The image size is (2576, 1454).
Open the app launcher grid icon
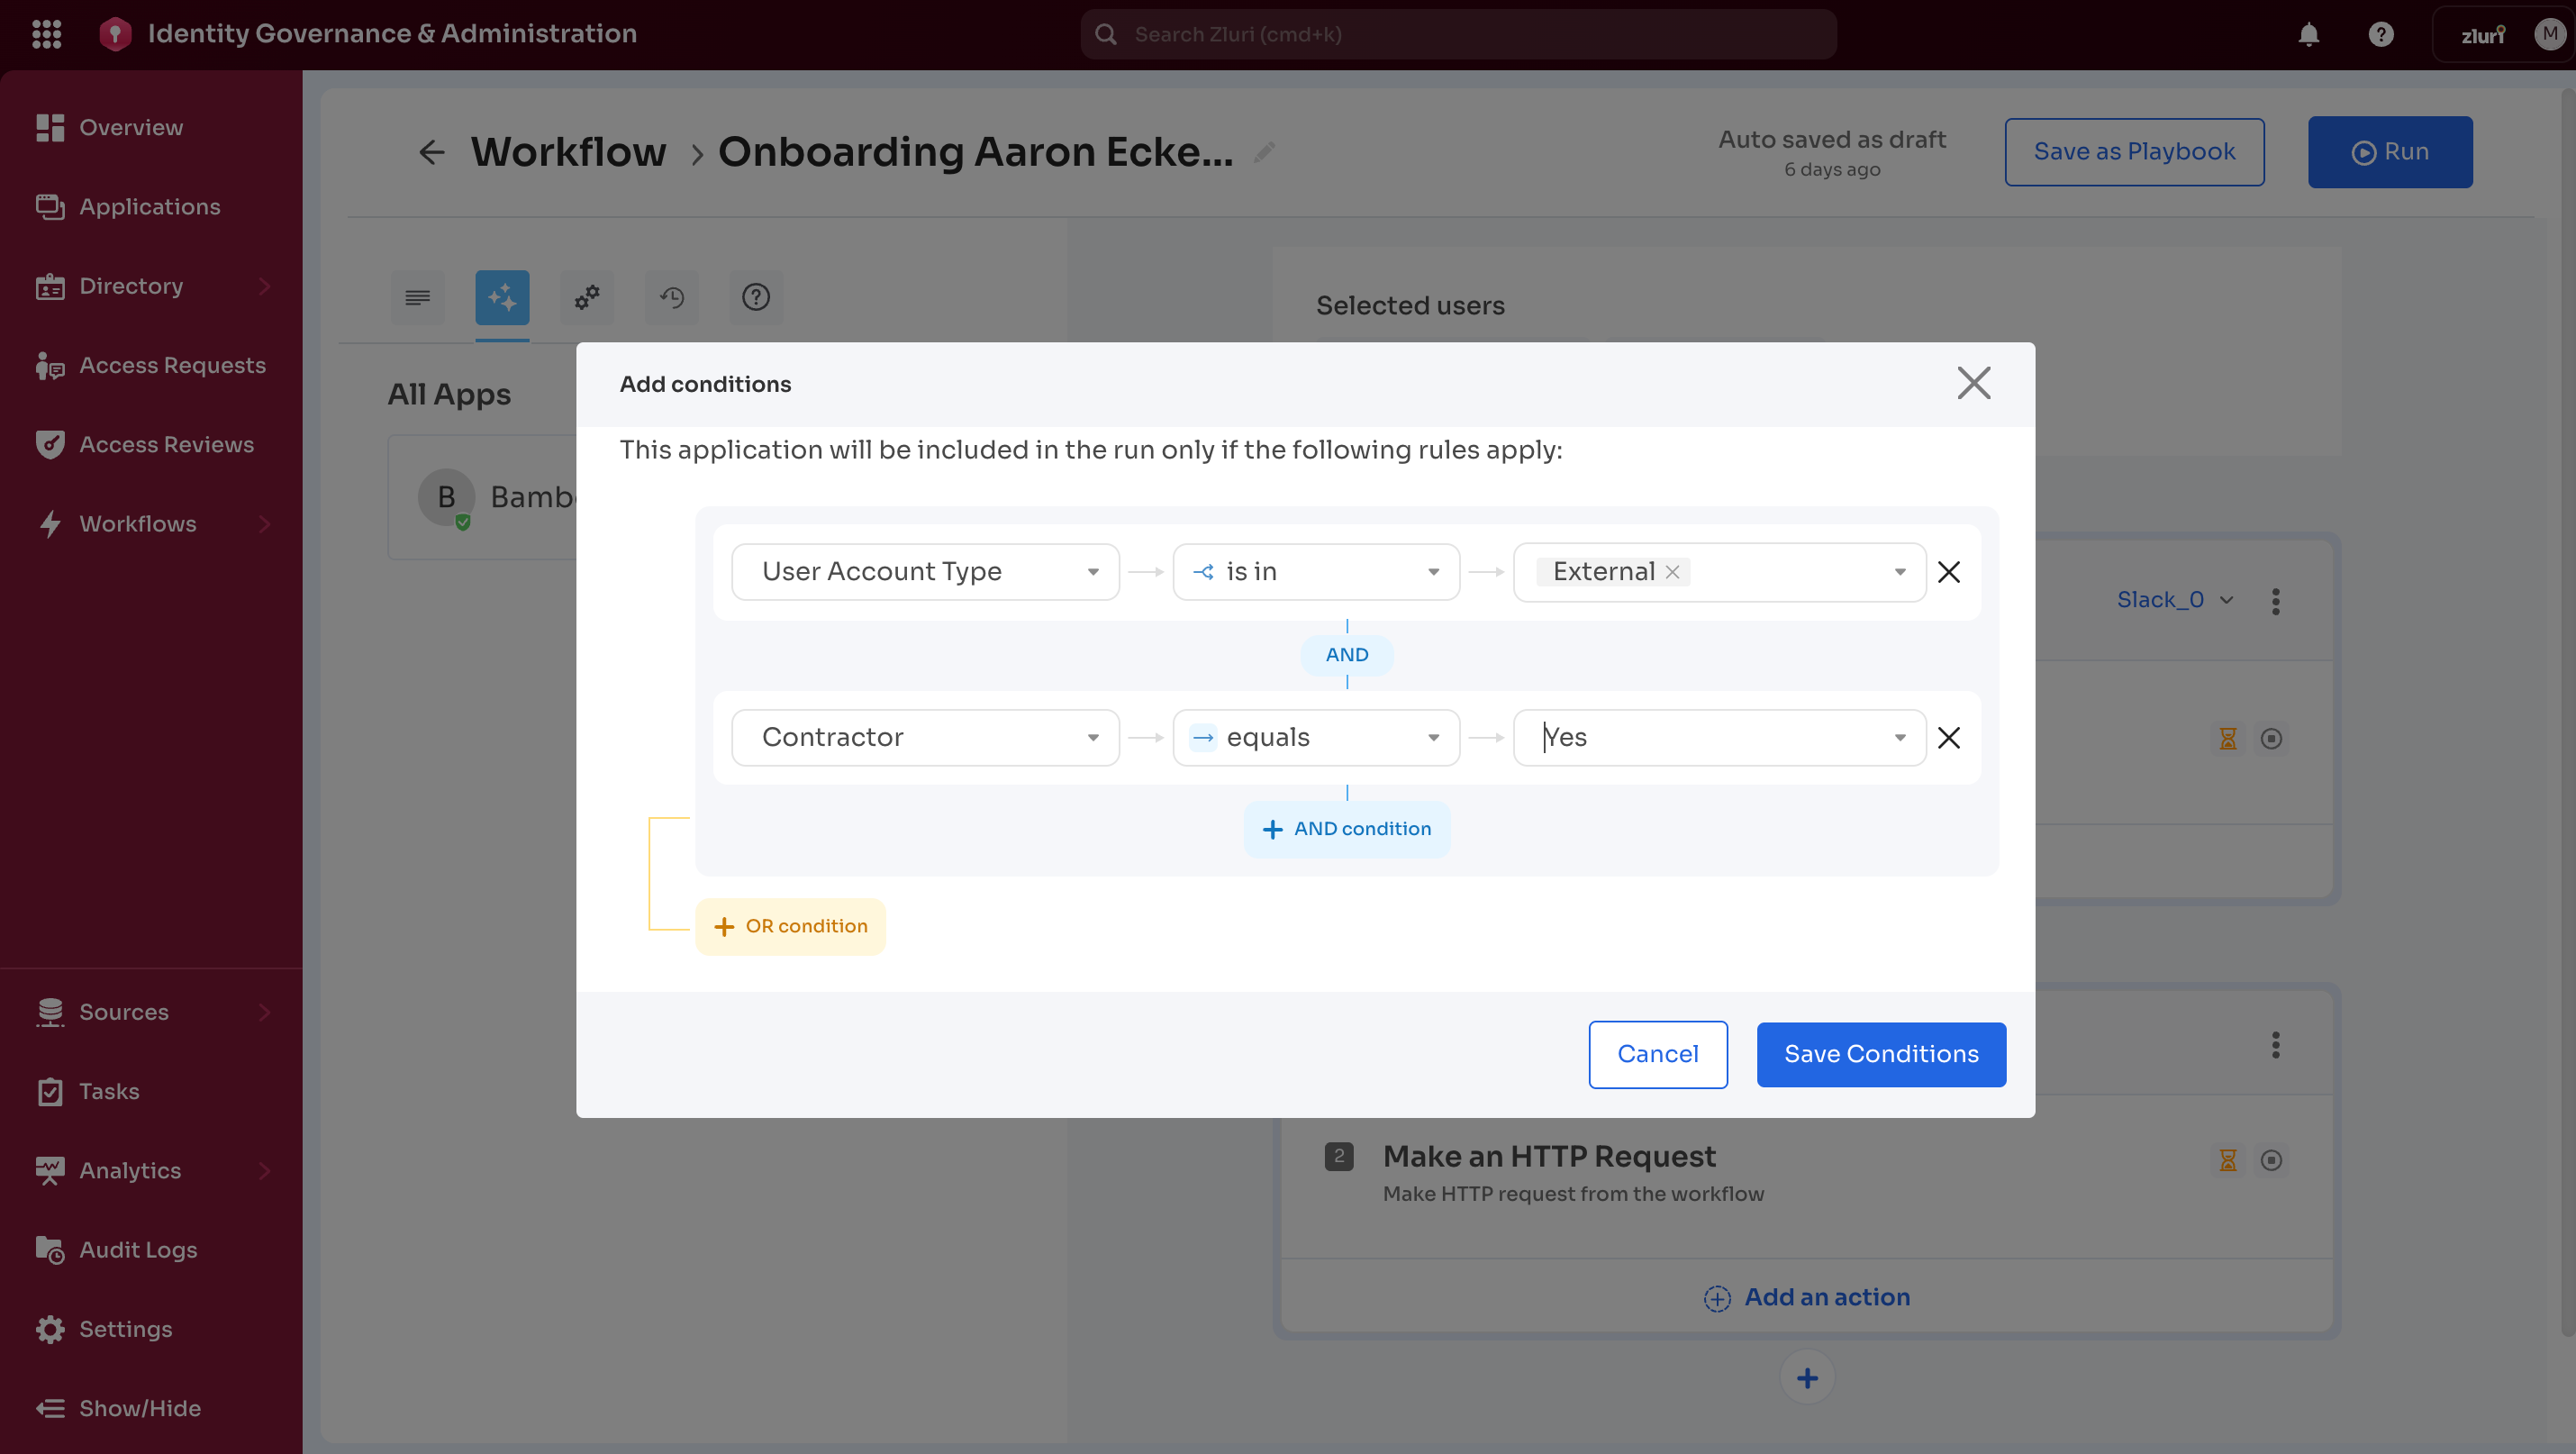(x=46, y=34)
